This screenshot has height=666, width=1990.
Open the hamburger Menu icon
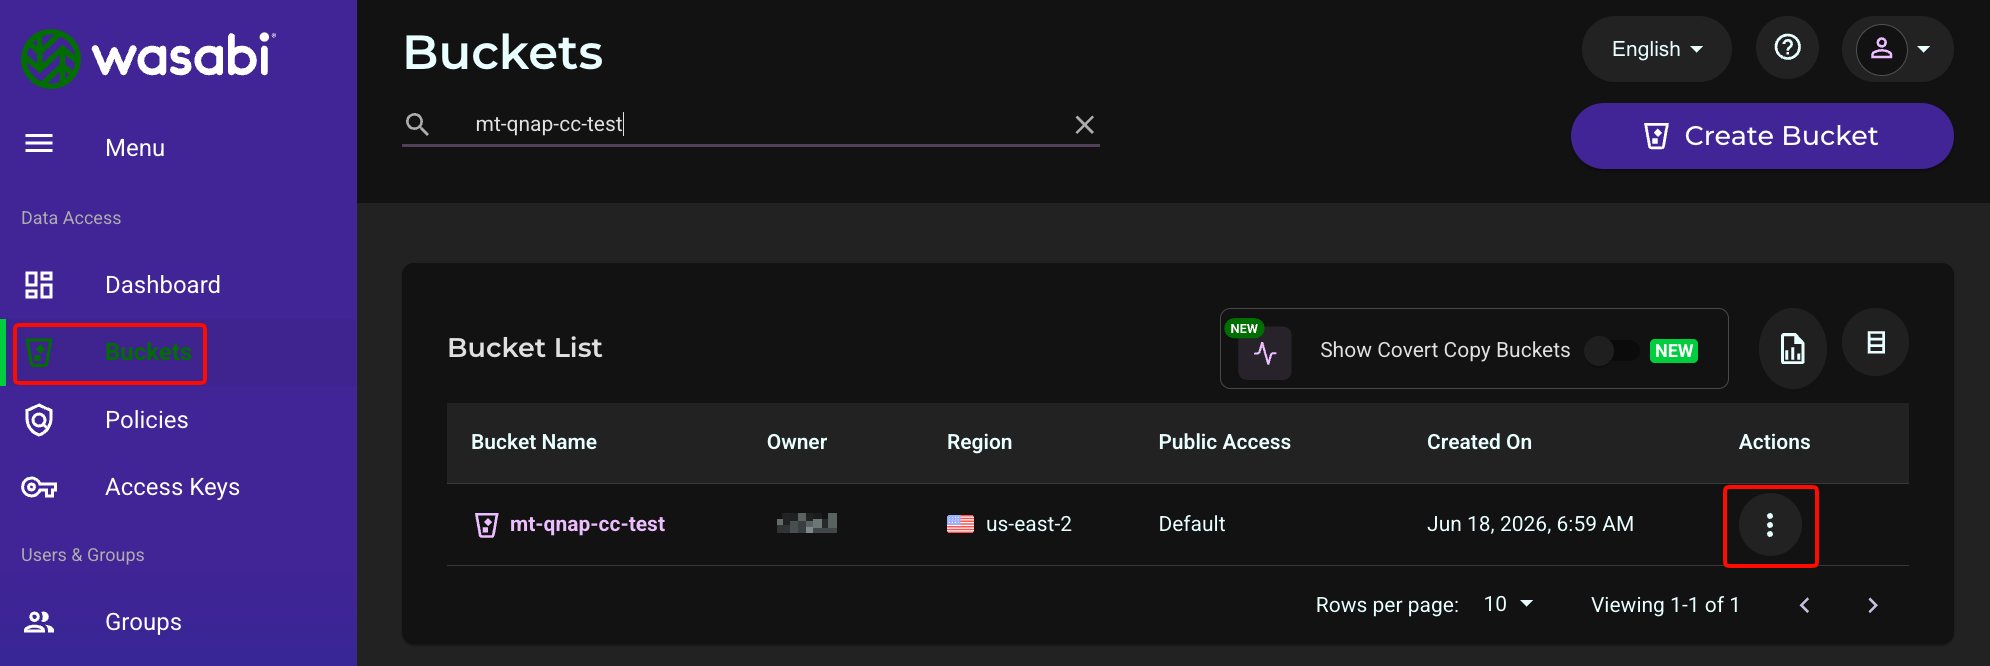pos(39,144)
